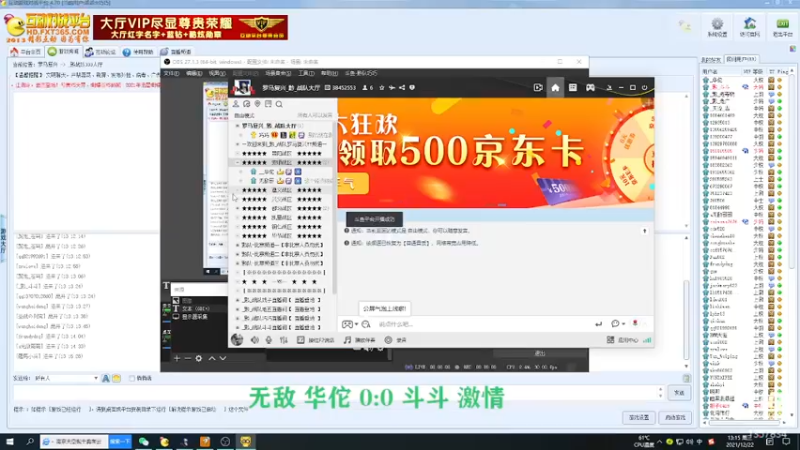
Task: Favorite the YY channel with star icon
Action: point(382,88)
